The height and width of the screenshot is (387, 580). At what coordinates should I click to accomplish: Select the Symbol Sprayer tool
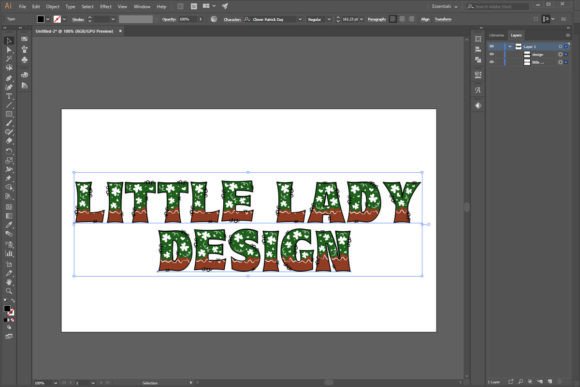[9, 244]
